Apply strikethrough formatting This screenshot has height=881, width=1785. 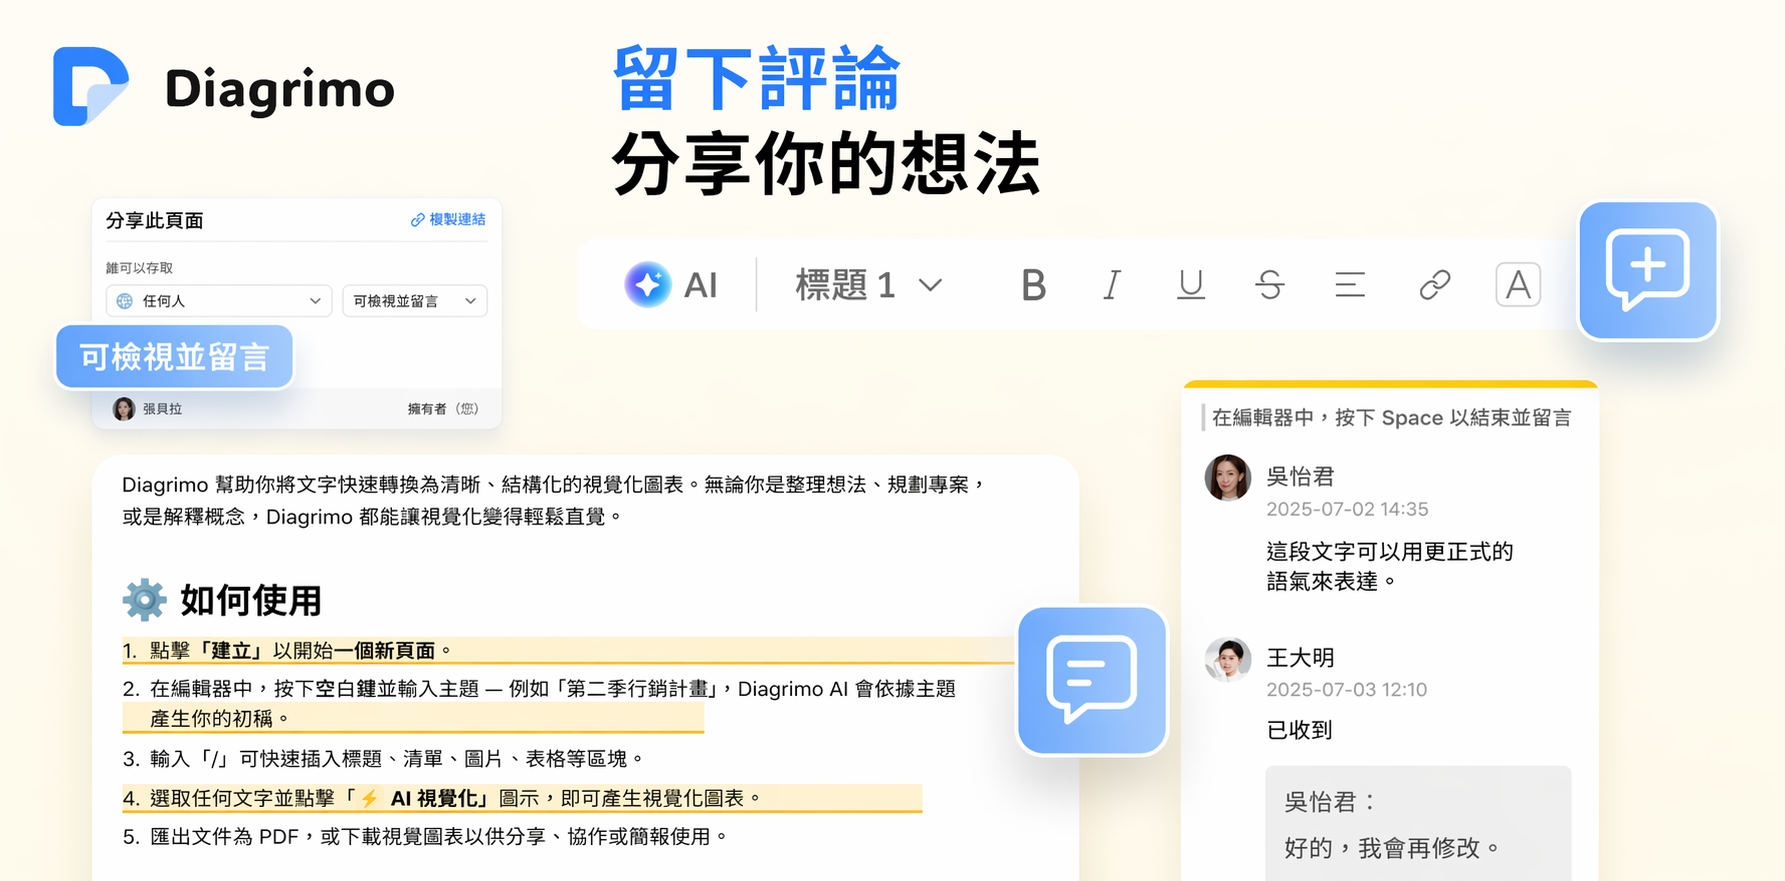coord(1269,285)
